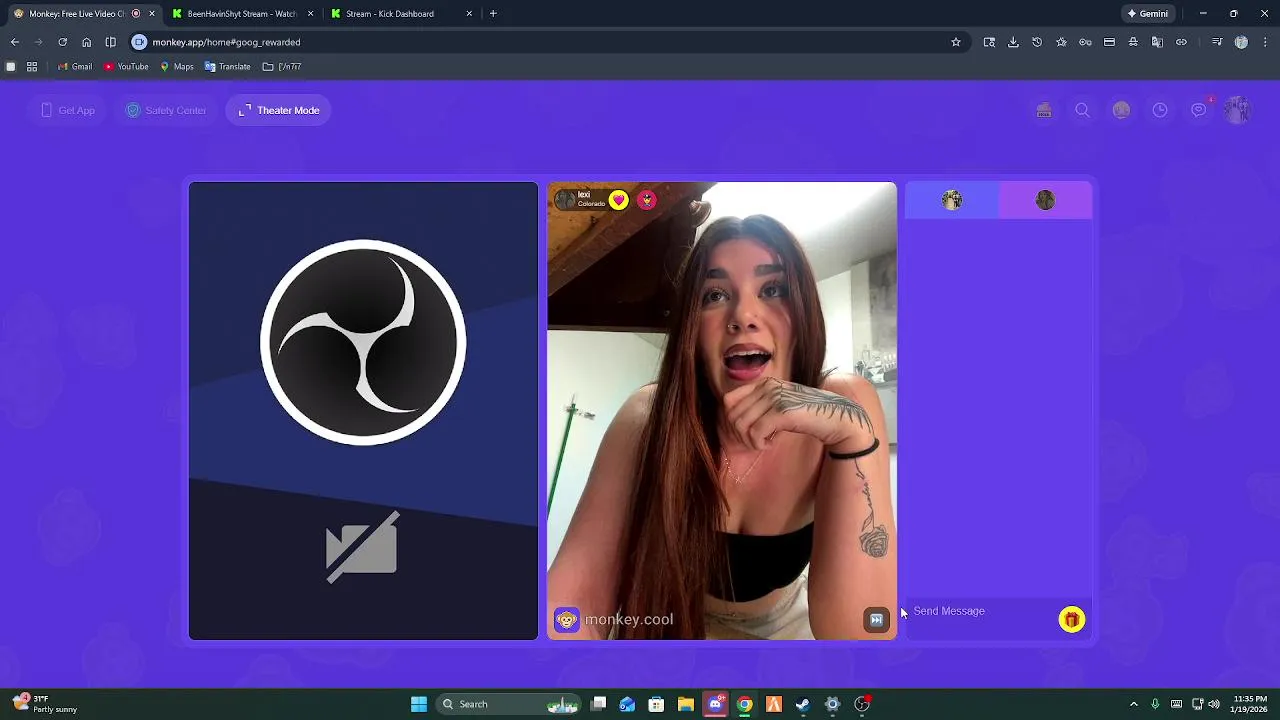
Task: Open File Explorer from the taskbar
Action: point(686,704)
